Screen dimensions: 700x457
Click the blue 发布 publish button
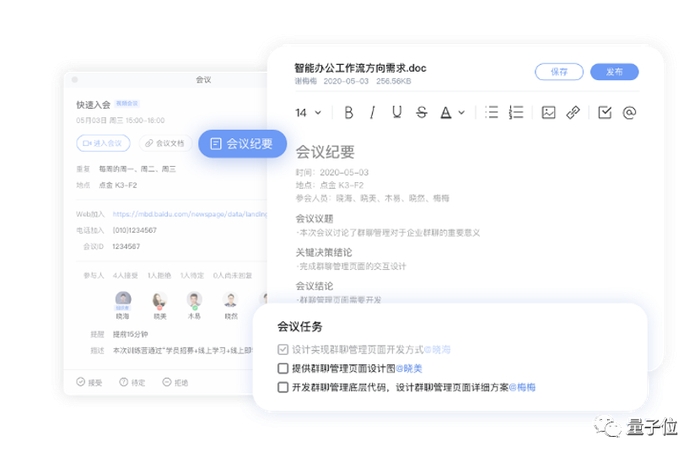coord(614,72)
